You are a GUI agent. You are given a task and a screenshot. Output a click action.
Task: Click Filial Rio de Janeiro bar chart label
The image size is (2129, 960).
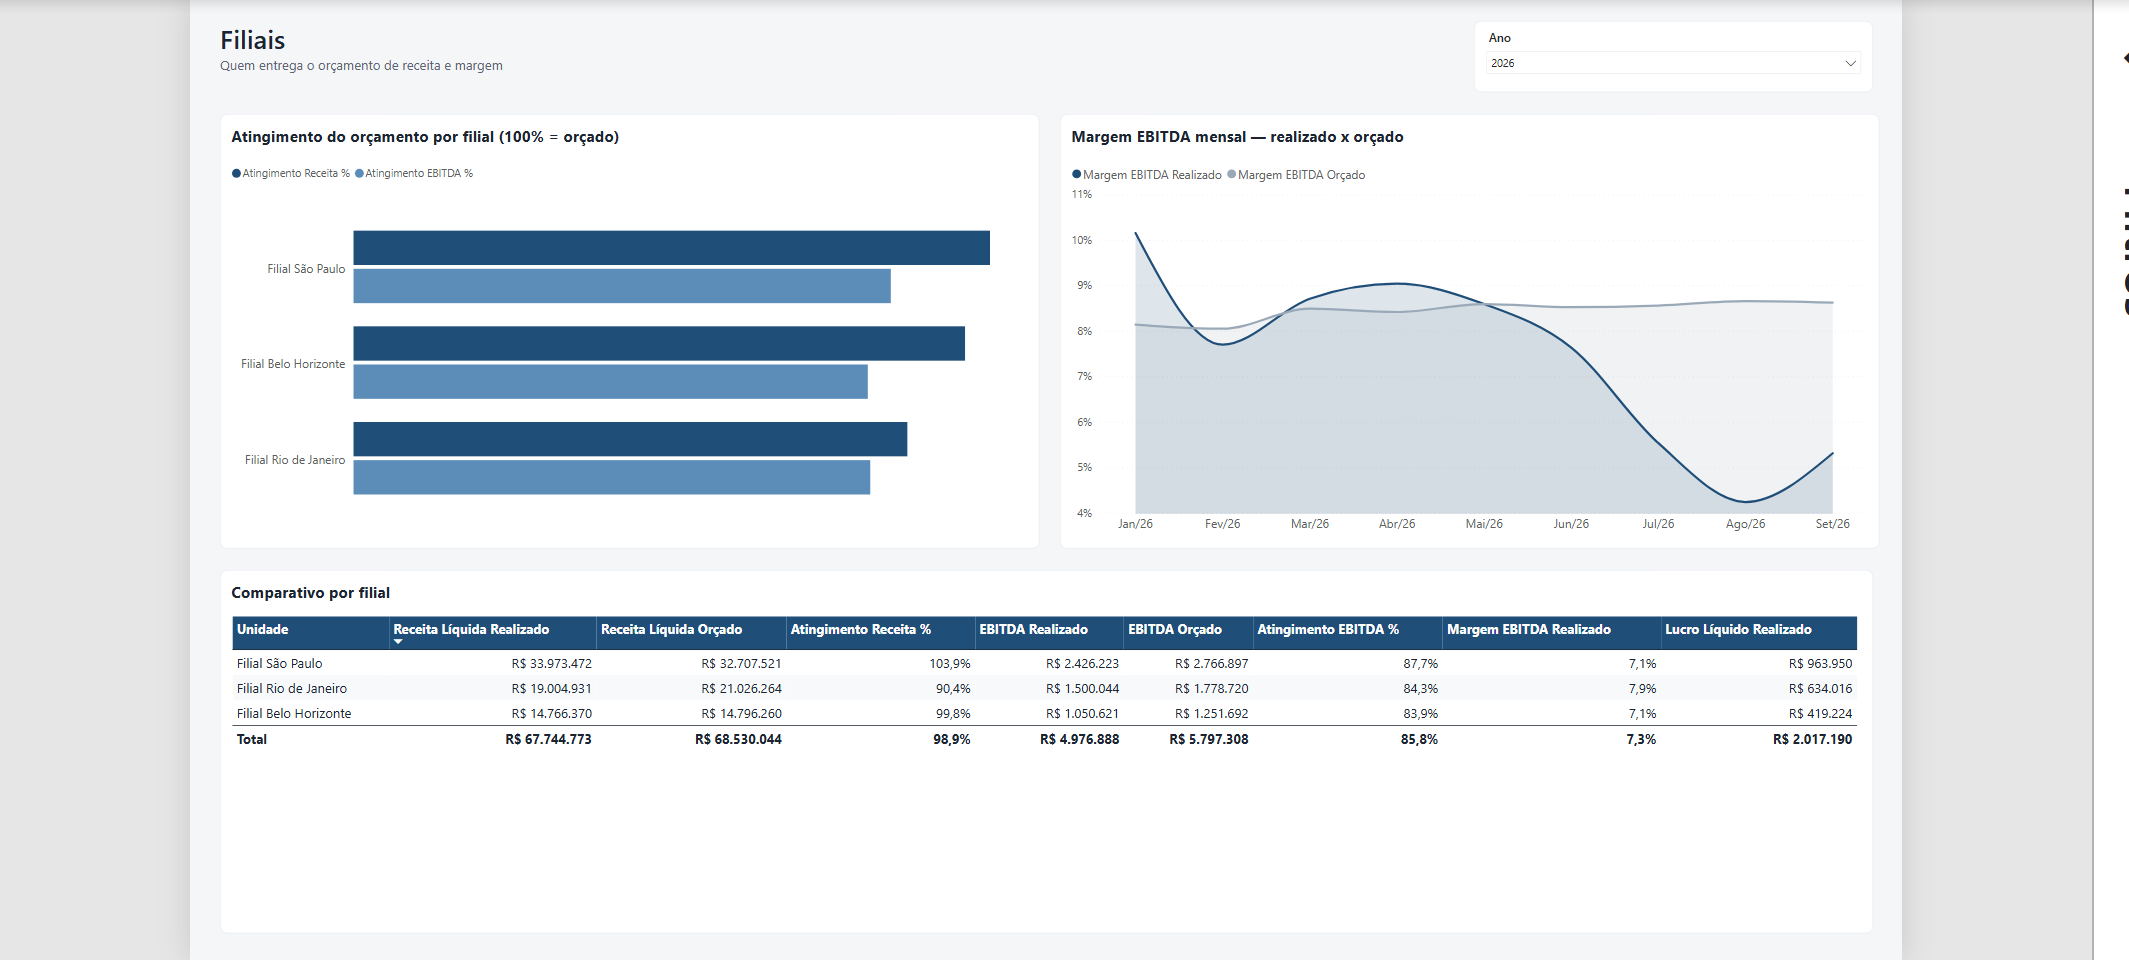pos(295,460)
